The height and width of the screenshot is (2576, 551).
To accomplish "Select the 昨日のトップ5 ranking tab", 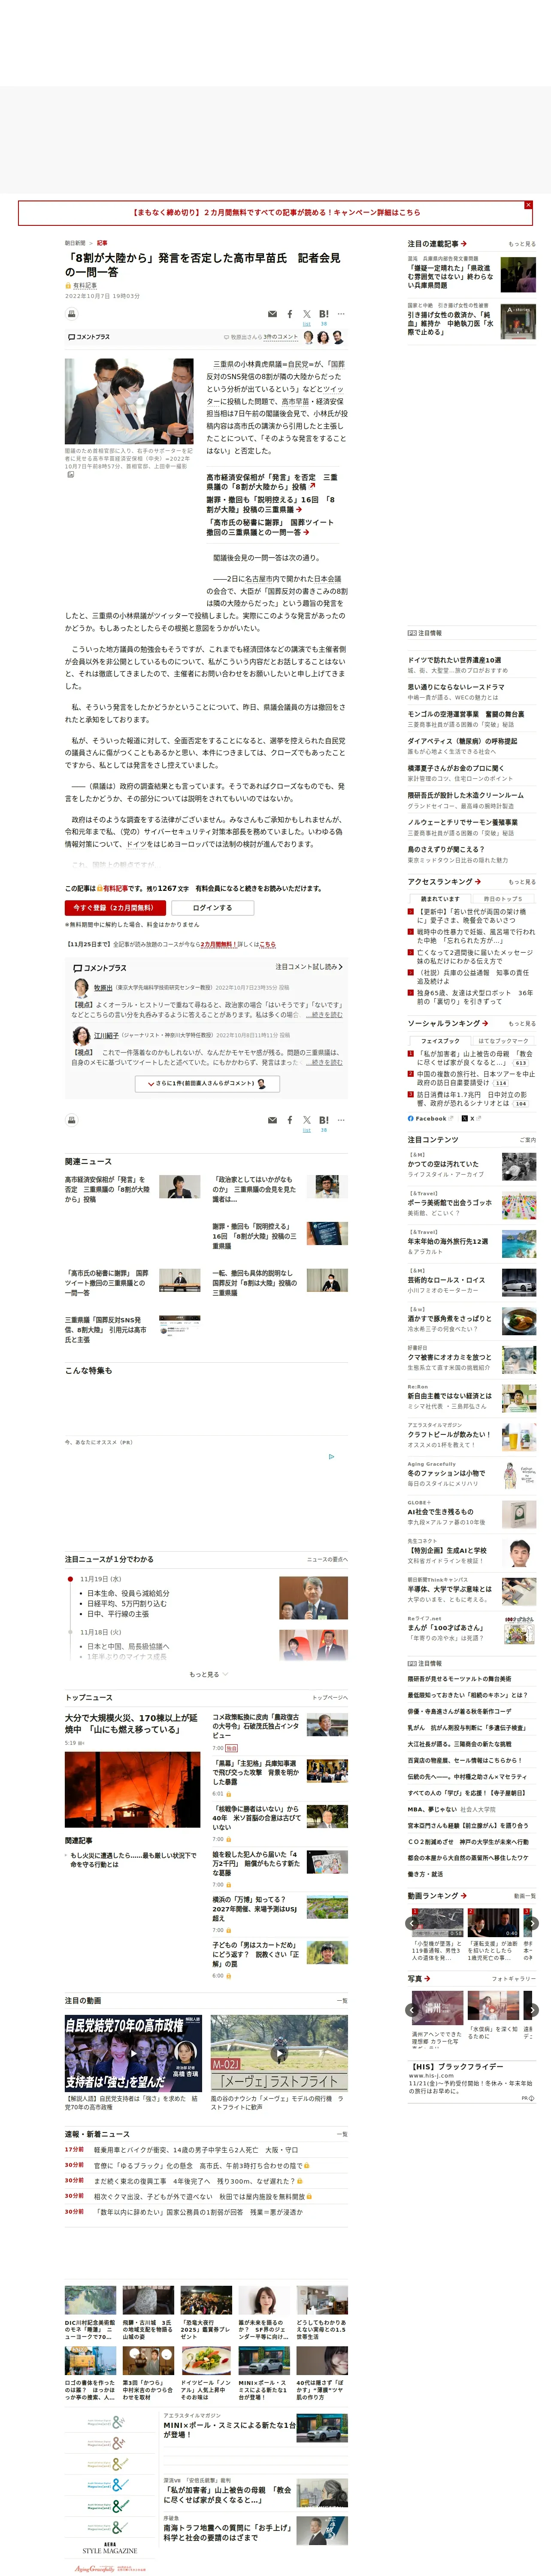I will coord(503,898).
